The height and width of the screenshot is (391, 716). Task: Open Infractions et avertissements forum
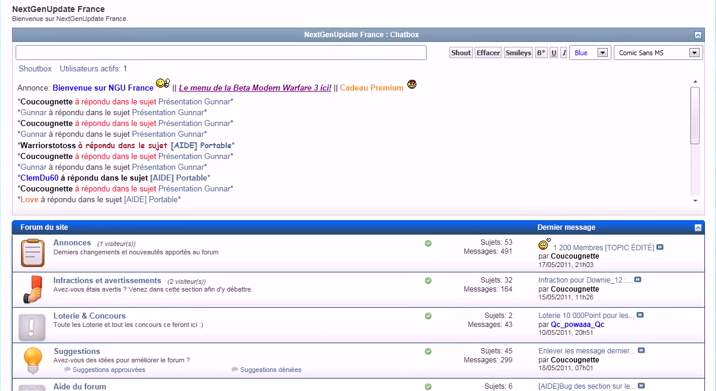point(107,280)
